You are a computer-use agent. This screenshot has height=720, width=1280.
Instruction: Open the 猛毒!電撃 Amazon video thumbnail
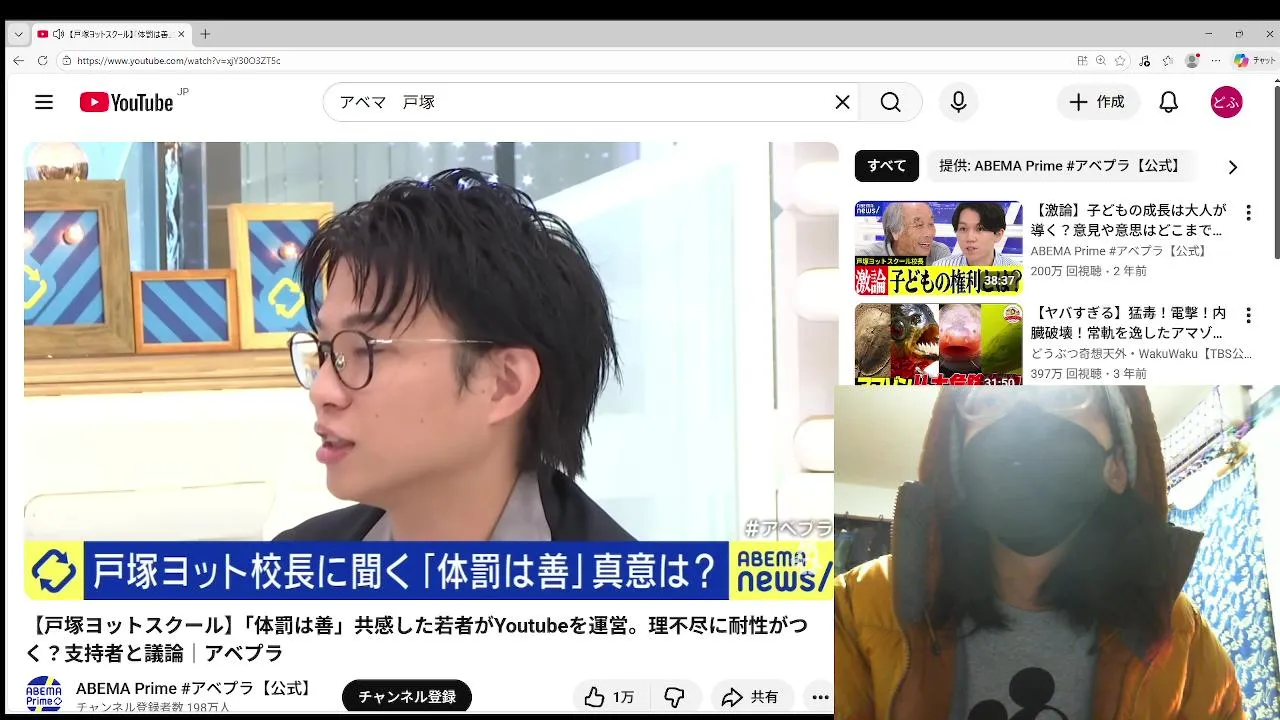coord(938,344)
